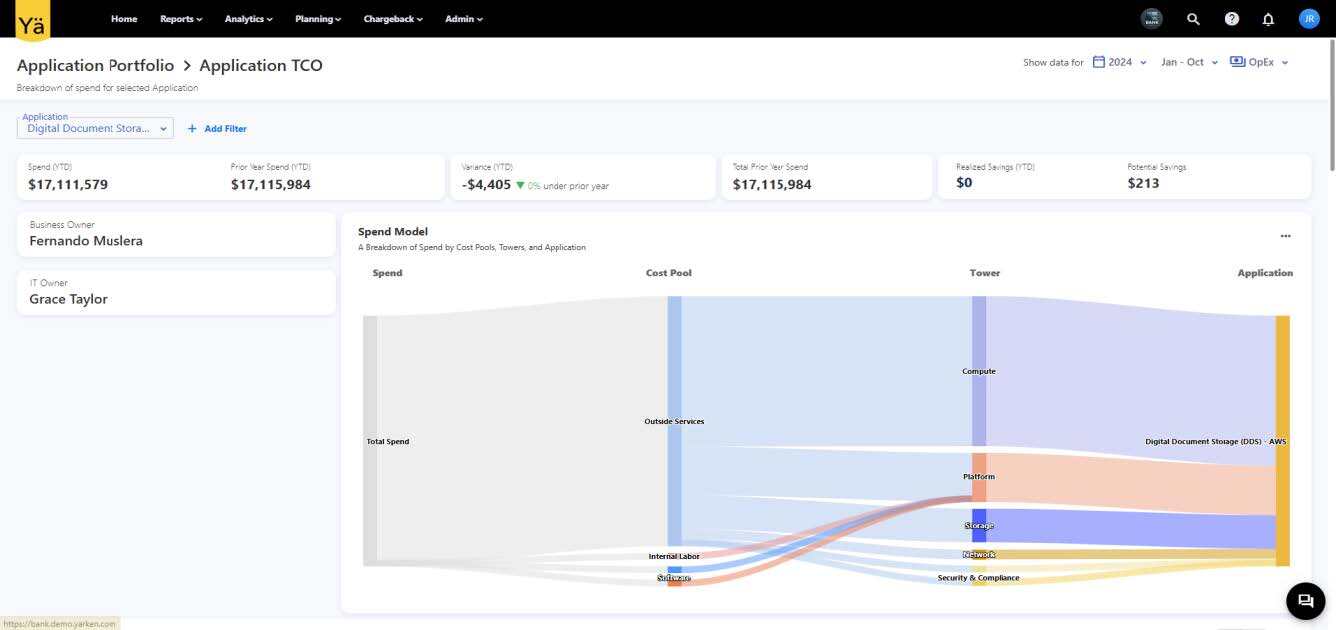This screenshot has width=1336, height=630.
Task: Check notifications via the bell icon
Action: tap(1268, 18)
